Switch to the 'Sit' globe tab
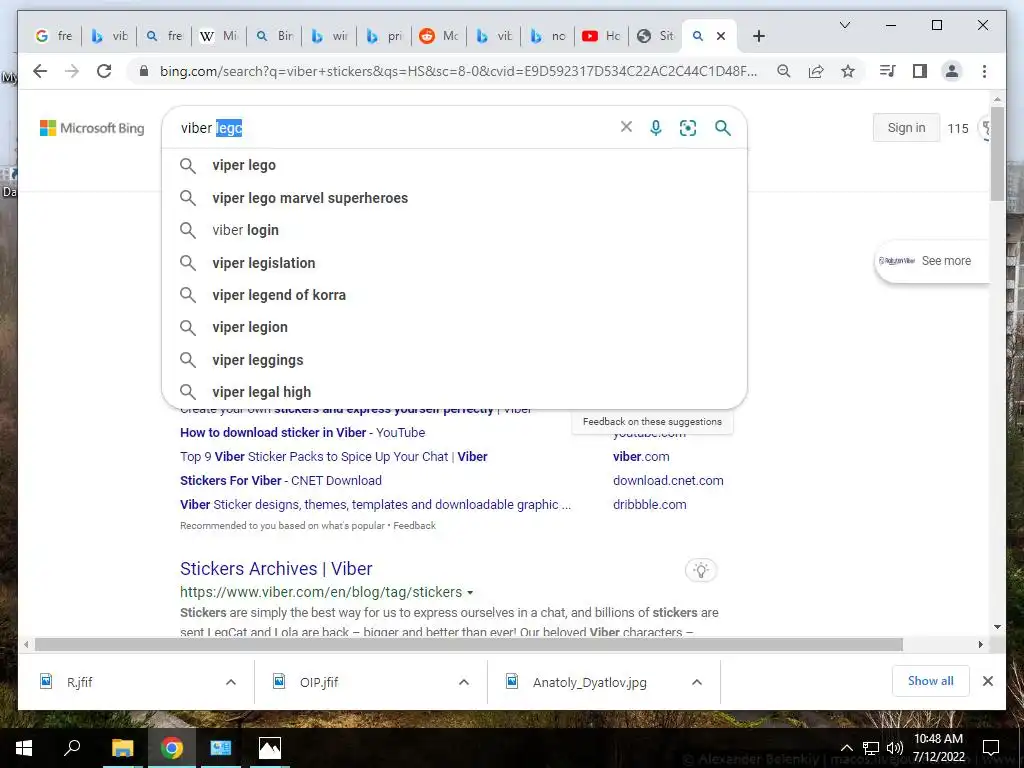The height and width of the screenshot is (768, 1024). pyautogui.click(x=656, y=36)
